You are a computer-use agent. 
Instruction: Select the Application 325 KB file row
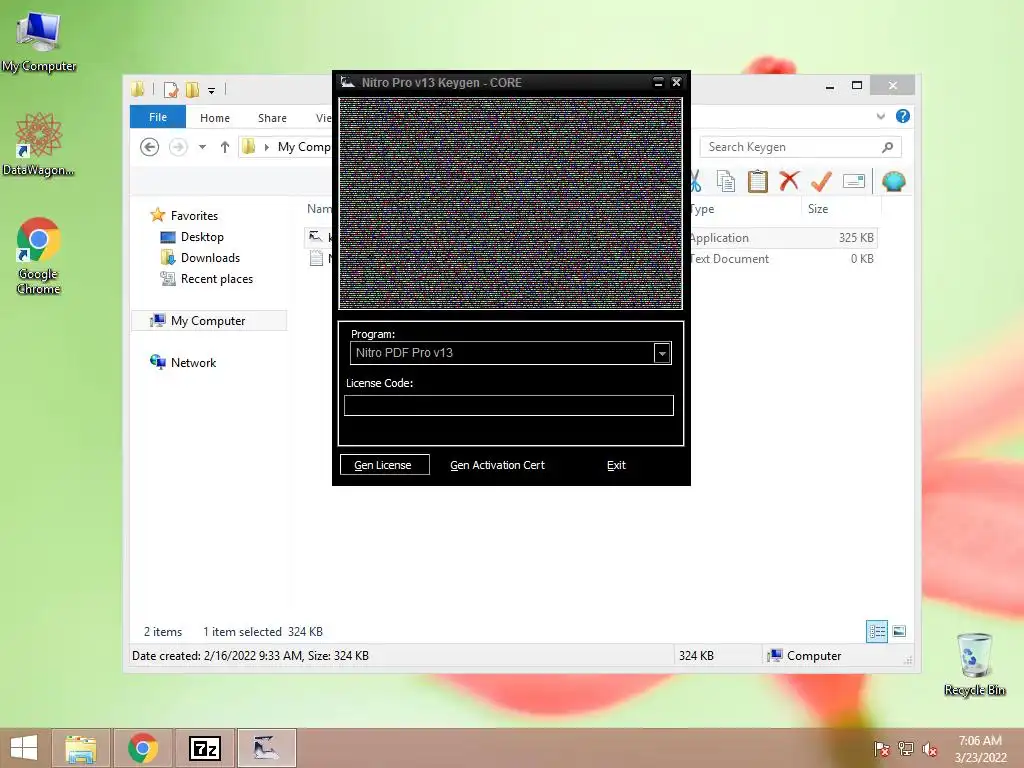[x=783, y=238]
